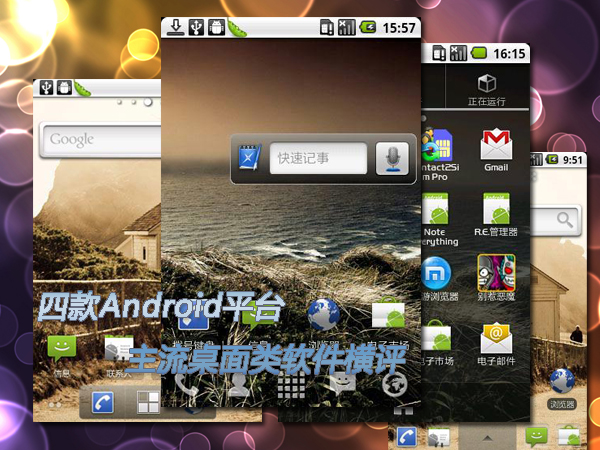This screenshot has width=600, height=450.
Task: Tap the green pea pod icon on the 15:57 status bar
Action: pos(237,28)
